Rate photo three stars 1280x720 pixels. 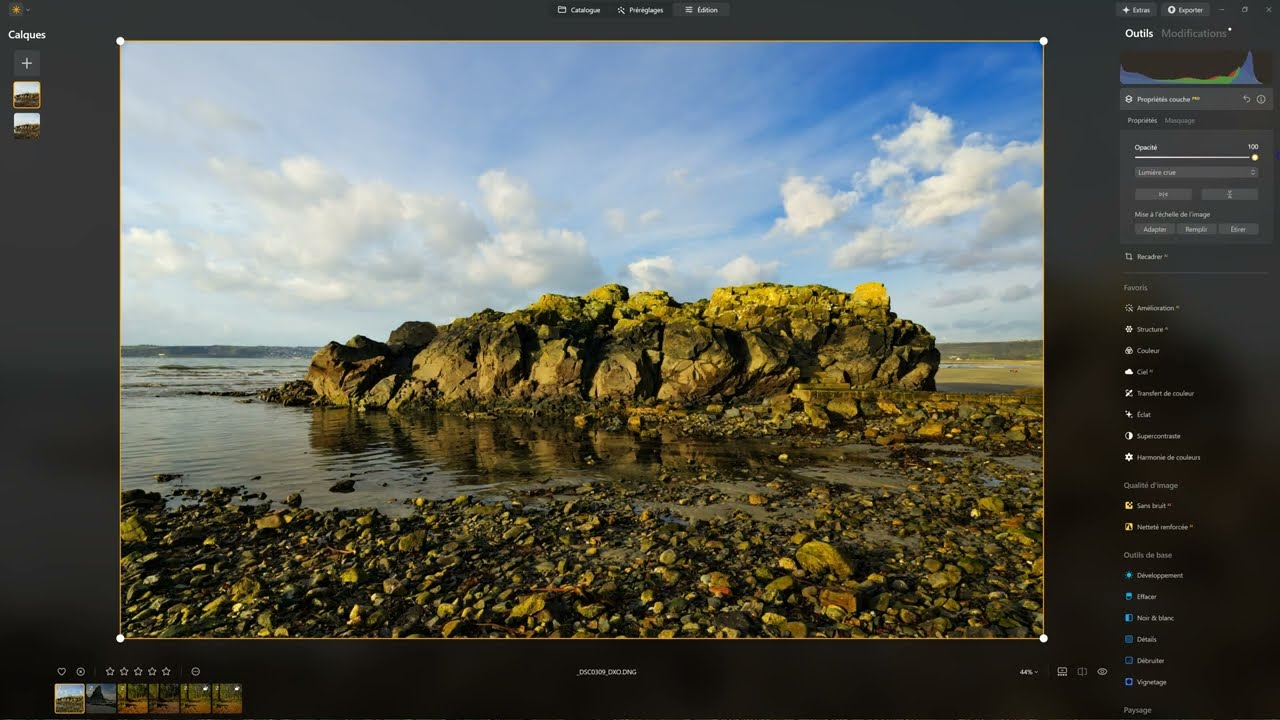(138, 672)
